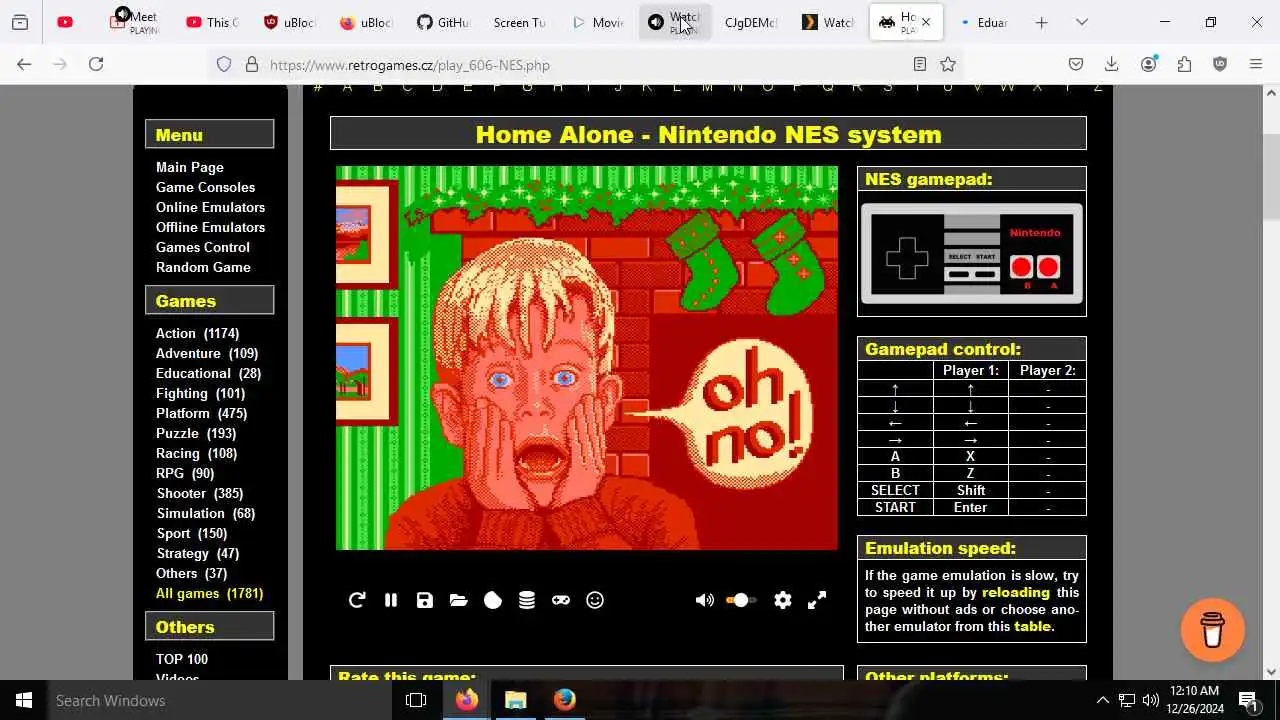This screenshot has width=1280, height=720.
Task: List all tabs dropdown arrow
Action: click(x=1081, y=22)
